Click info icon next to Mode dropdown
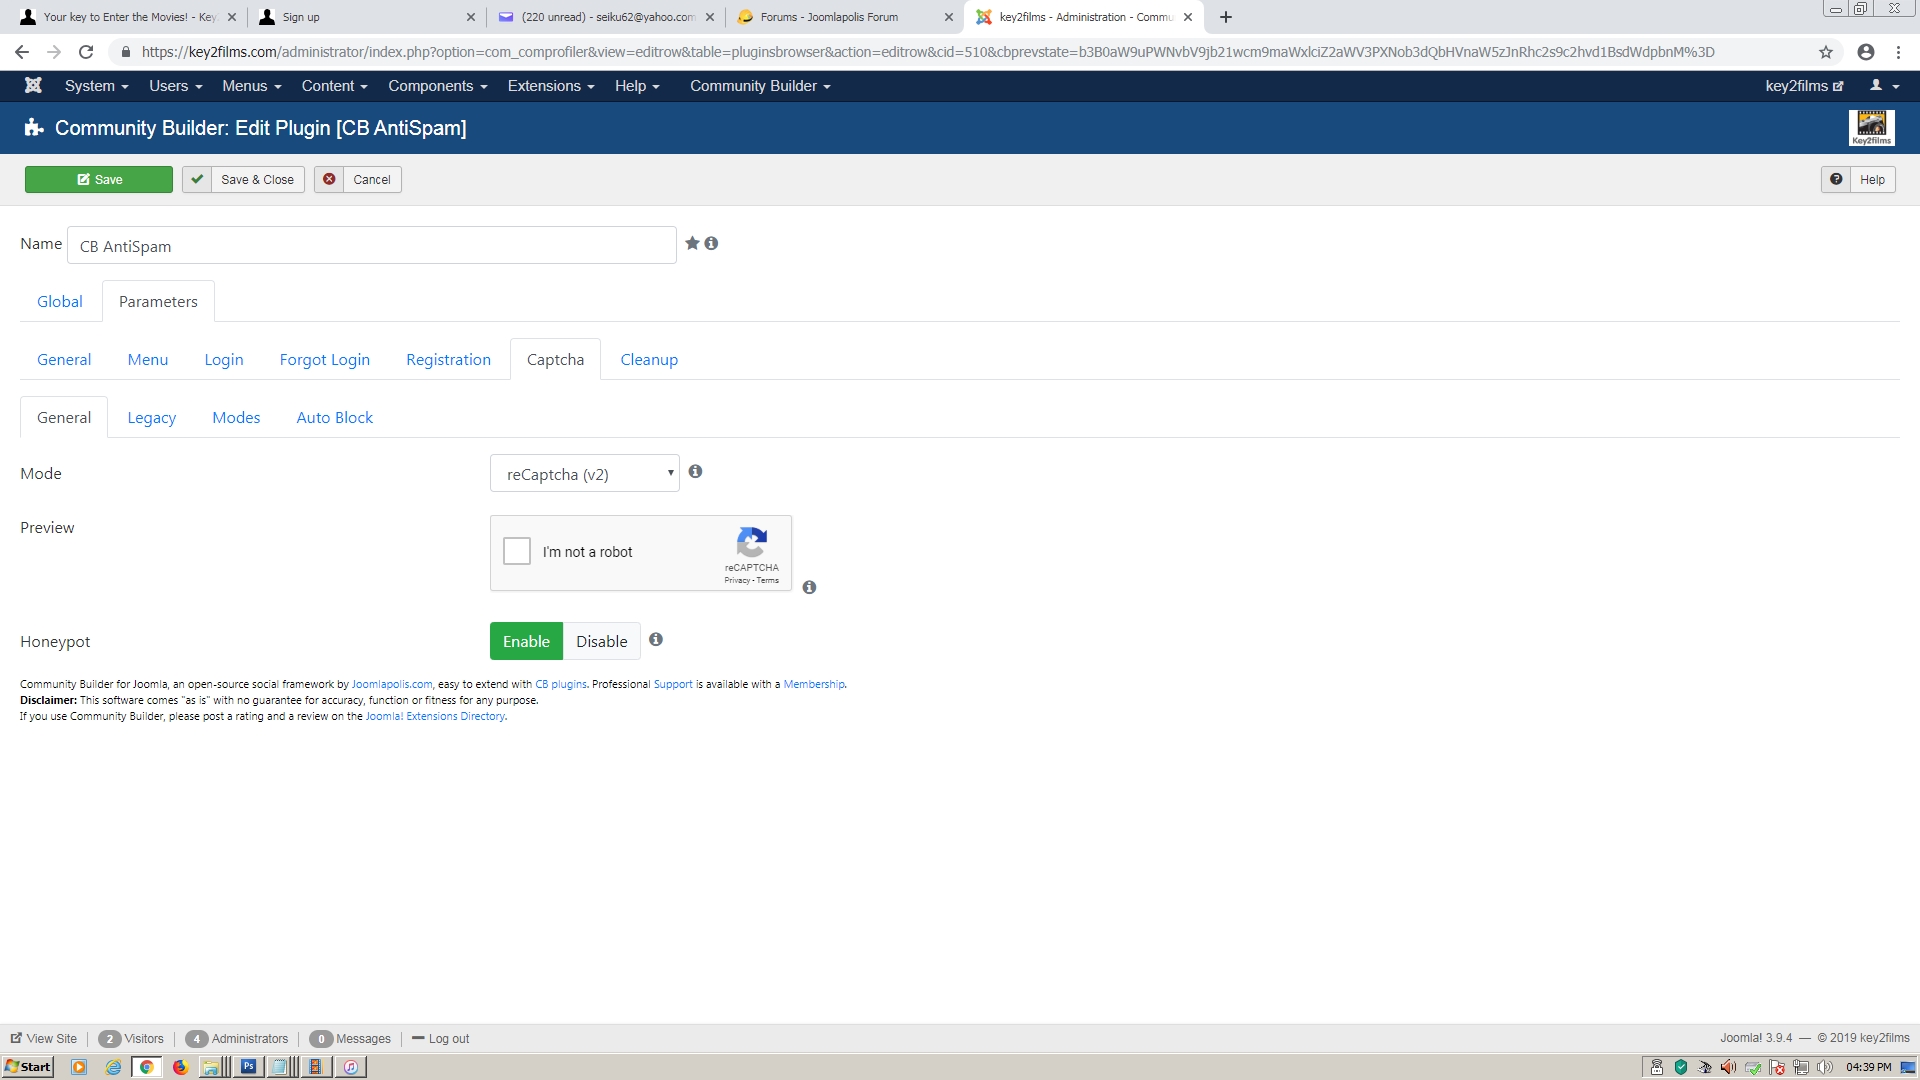The image size is (1920, 1080). pos(695,471)
